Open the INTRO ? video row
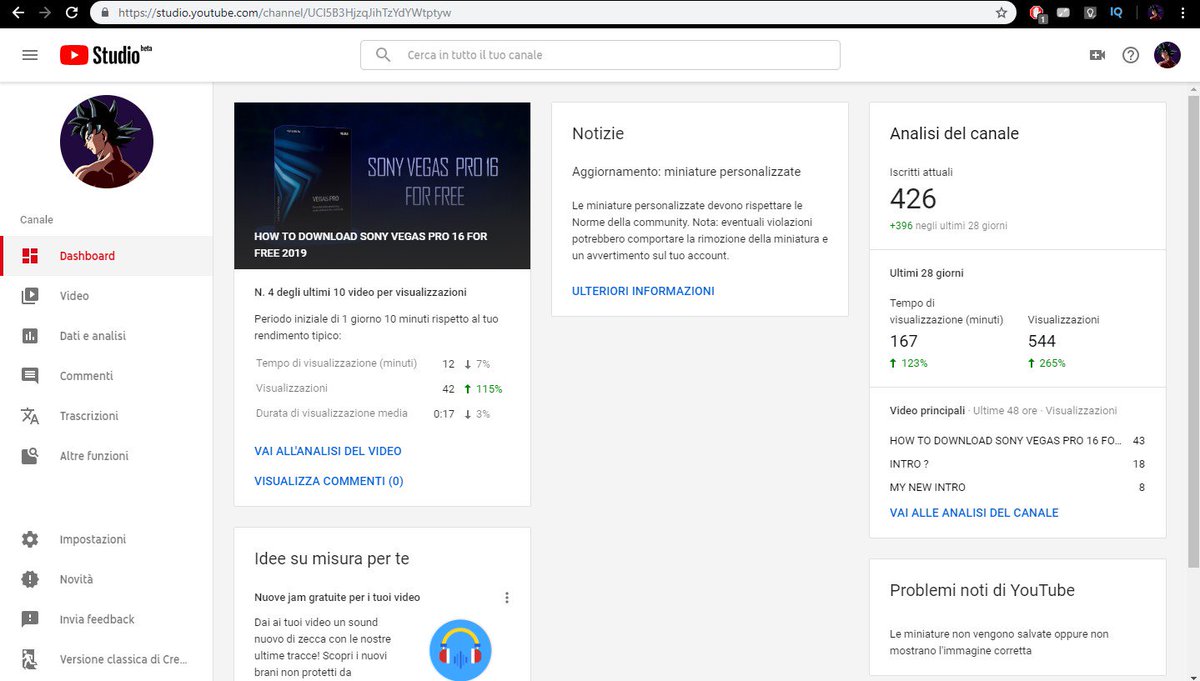The width and height of the screenshot is (1200, 681). pos(1017,464)
